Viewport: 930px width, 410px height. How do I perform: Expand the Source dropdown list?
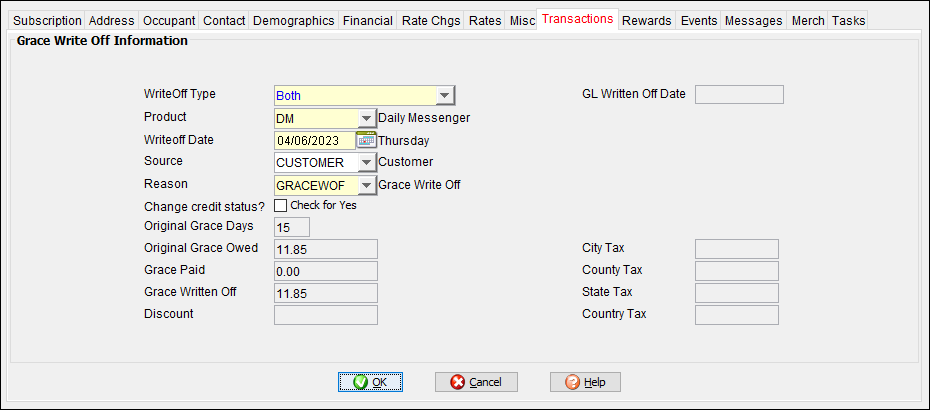click(x=366, y=162)
